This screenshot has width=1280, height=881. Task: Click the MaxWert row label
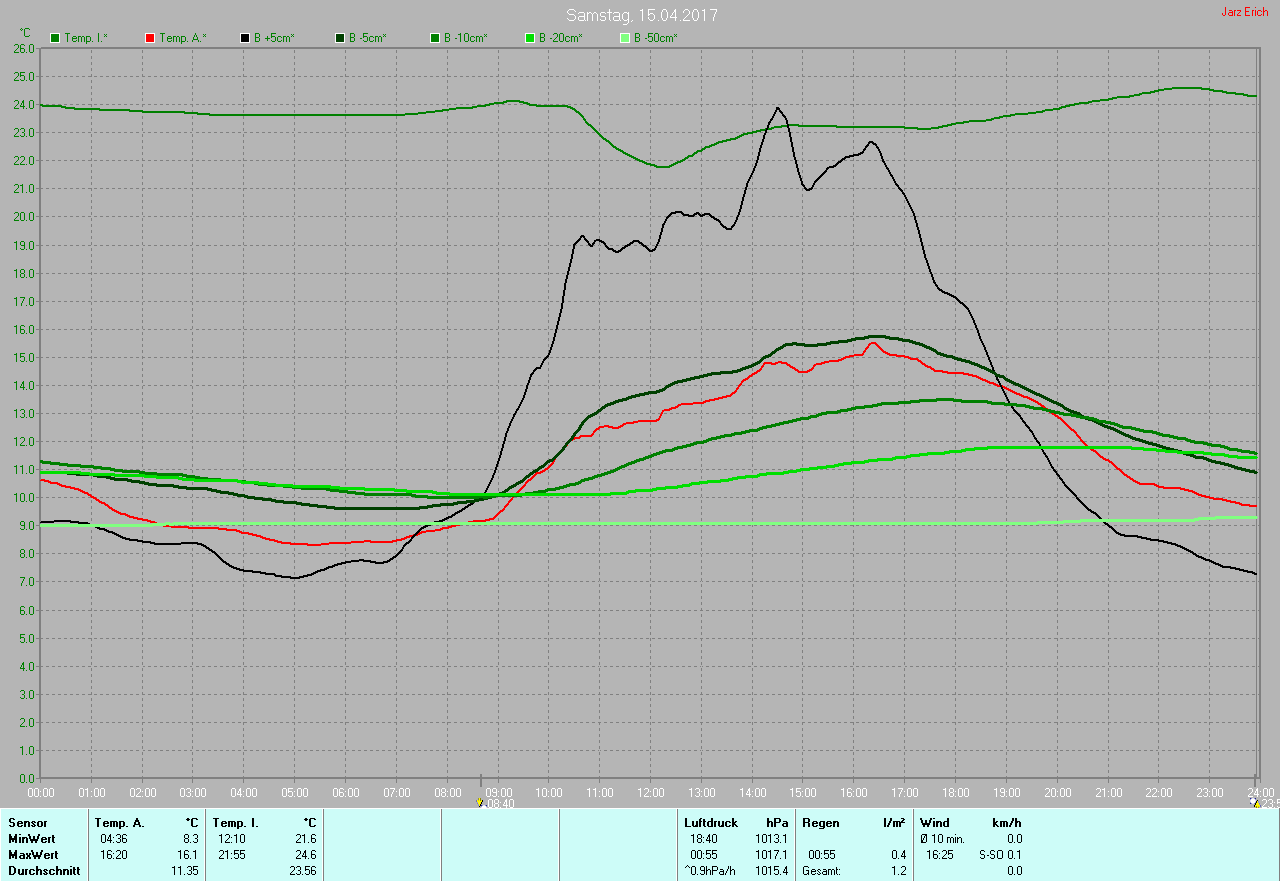point(33,855)
